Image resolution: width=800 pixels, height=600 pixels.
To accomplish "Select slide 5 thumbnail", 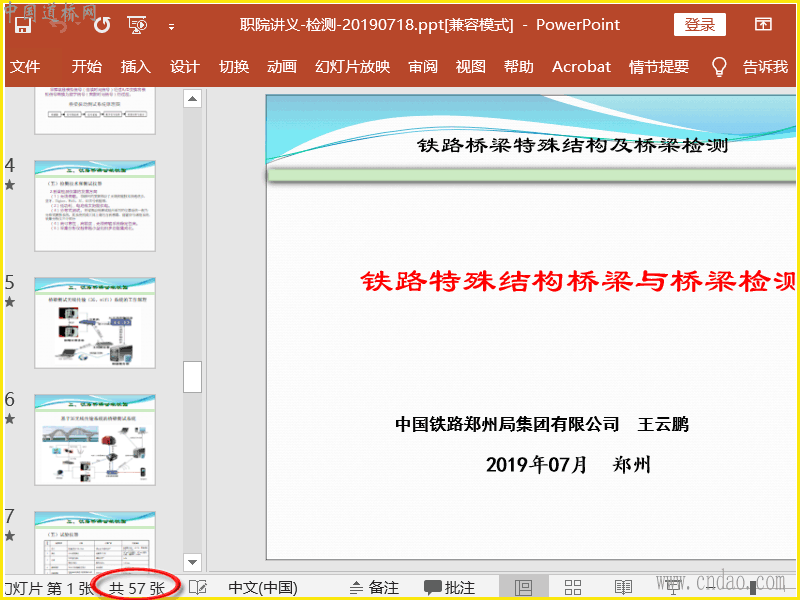I will tap(95, 323).
